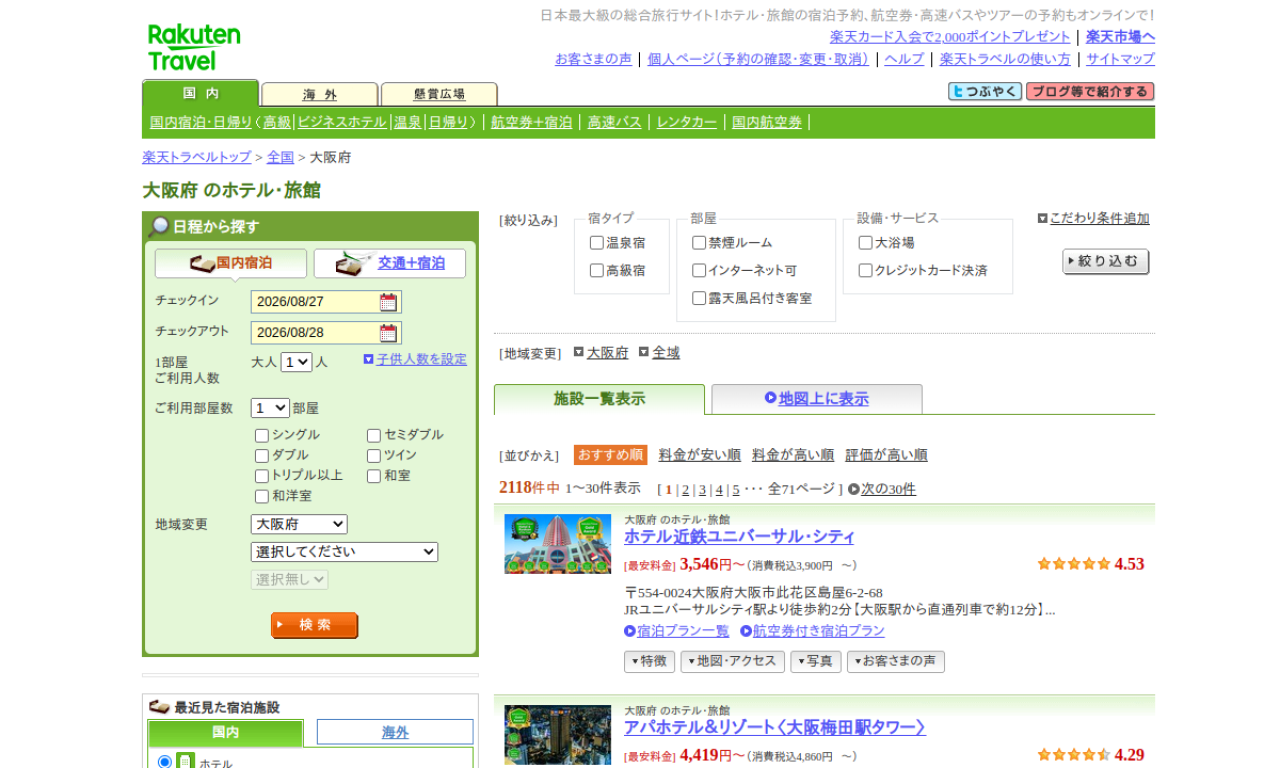
Task: Go to results page 2
Action: tap(686, 489)
